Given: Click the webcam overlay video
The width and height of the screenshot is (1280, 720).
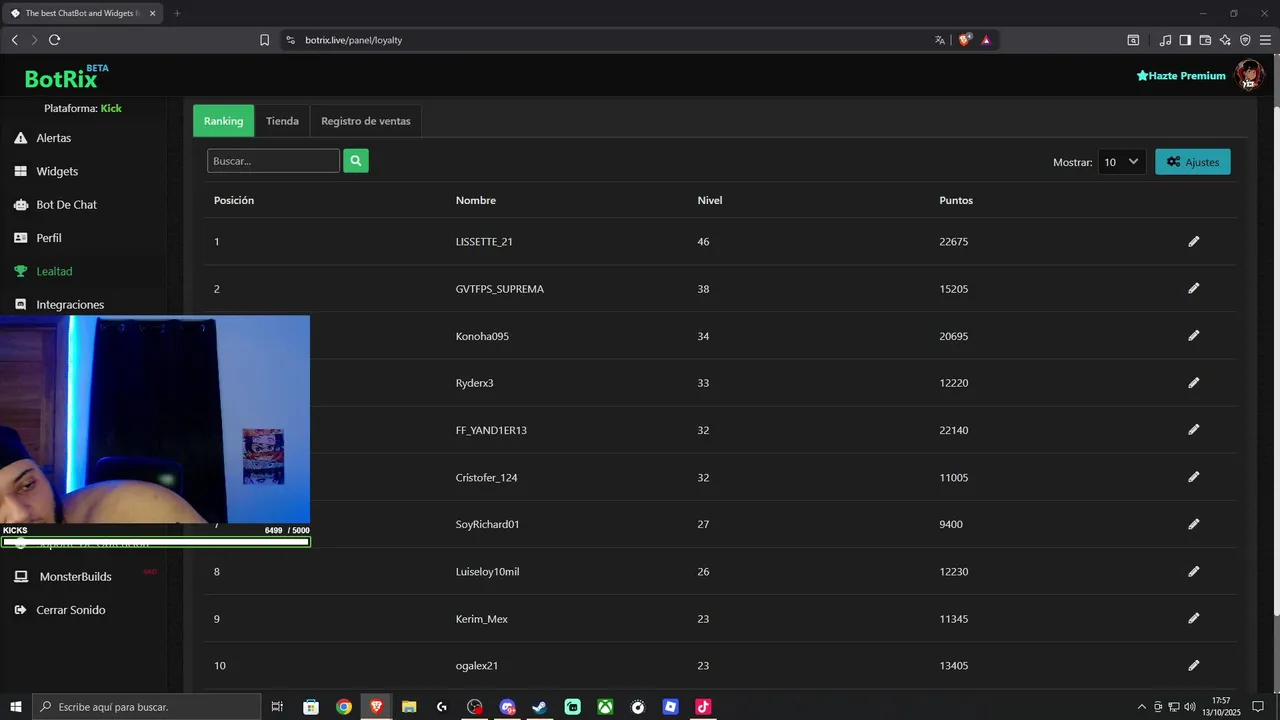Looking at the screenshot, I should point(155,419).
